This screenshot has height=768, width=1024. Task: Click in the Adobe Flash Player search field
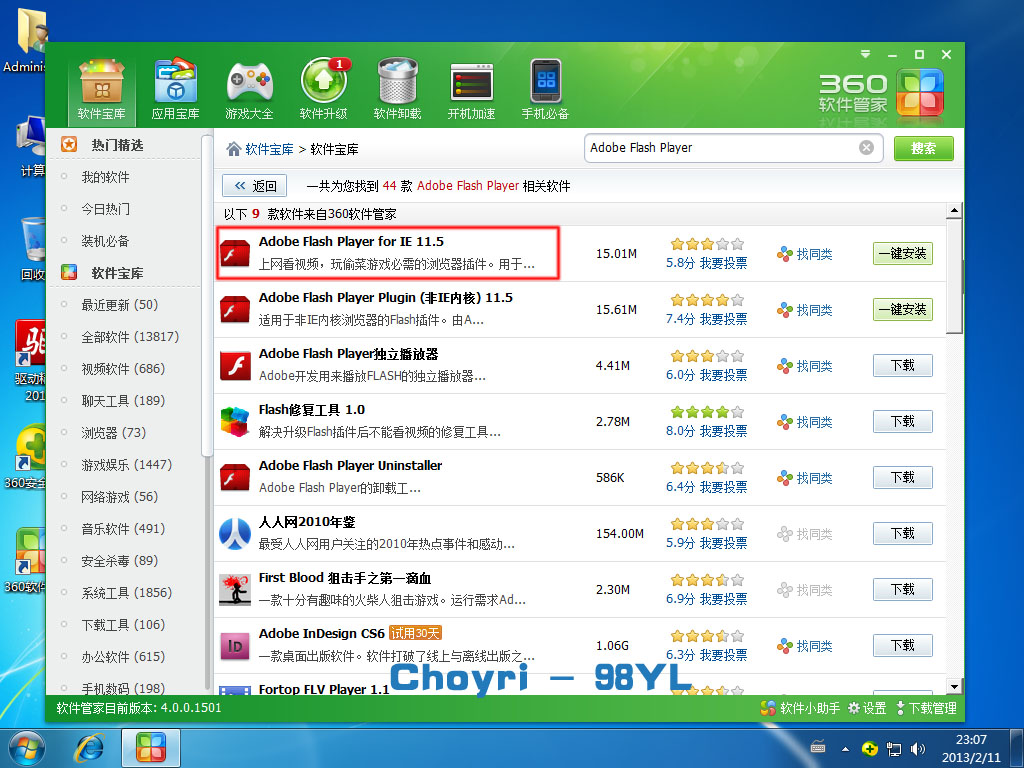click(x=720, y=148)
